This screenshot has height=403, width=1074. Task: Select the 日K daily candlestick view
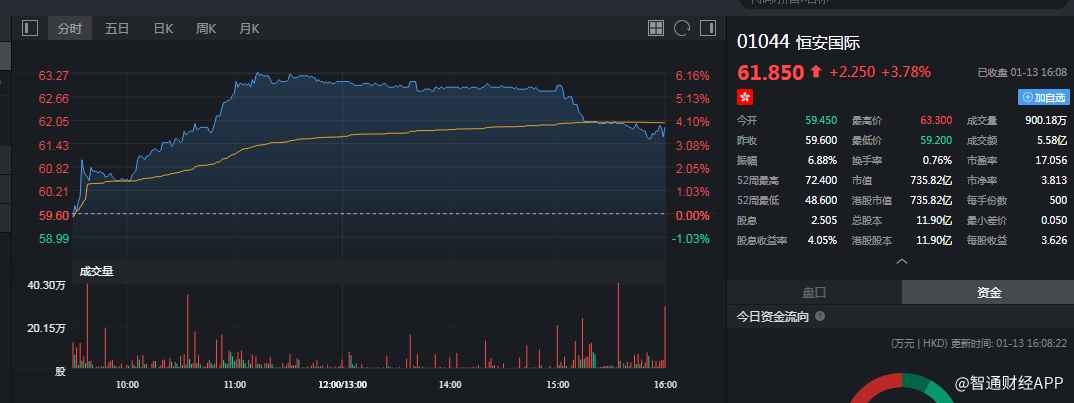coord(163,28)
